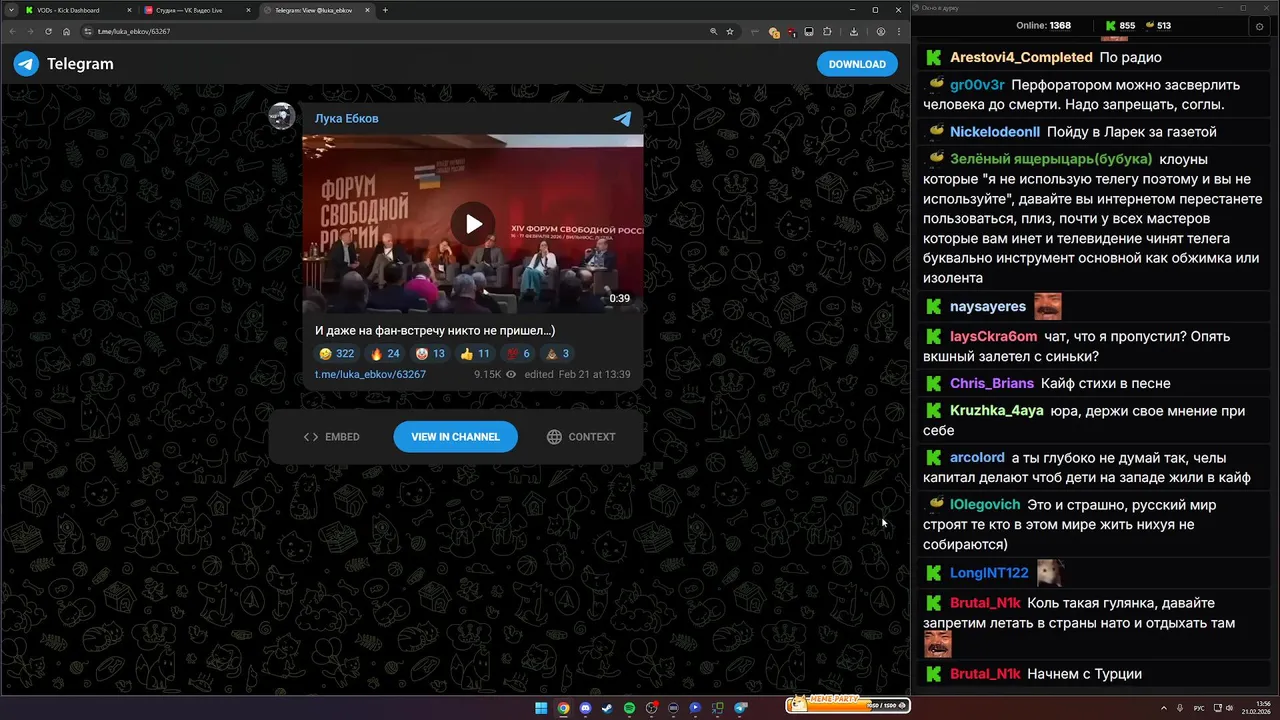Click the Kick viewer count 855
The image size is (1280, 720).
1120,26
